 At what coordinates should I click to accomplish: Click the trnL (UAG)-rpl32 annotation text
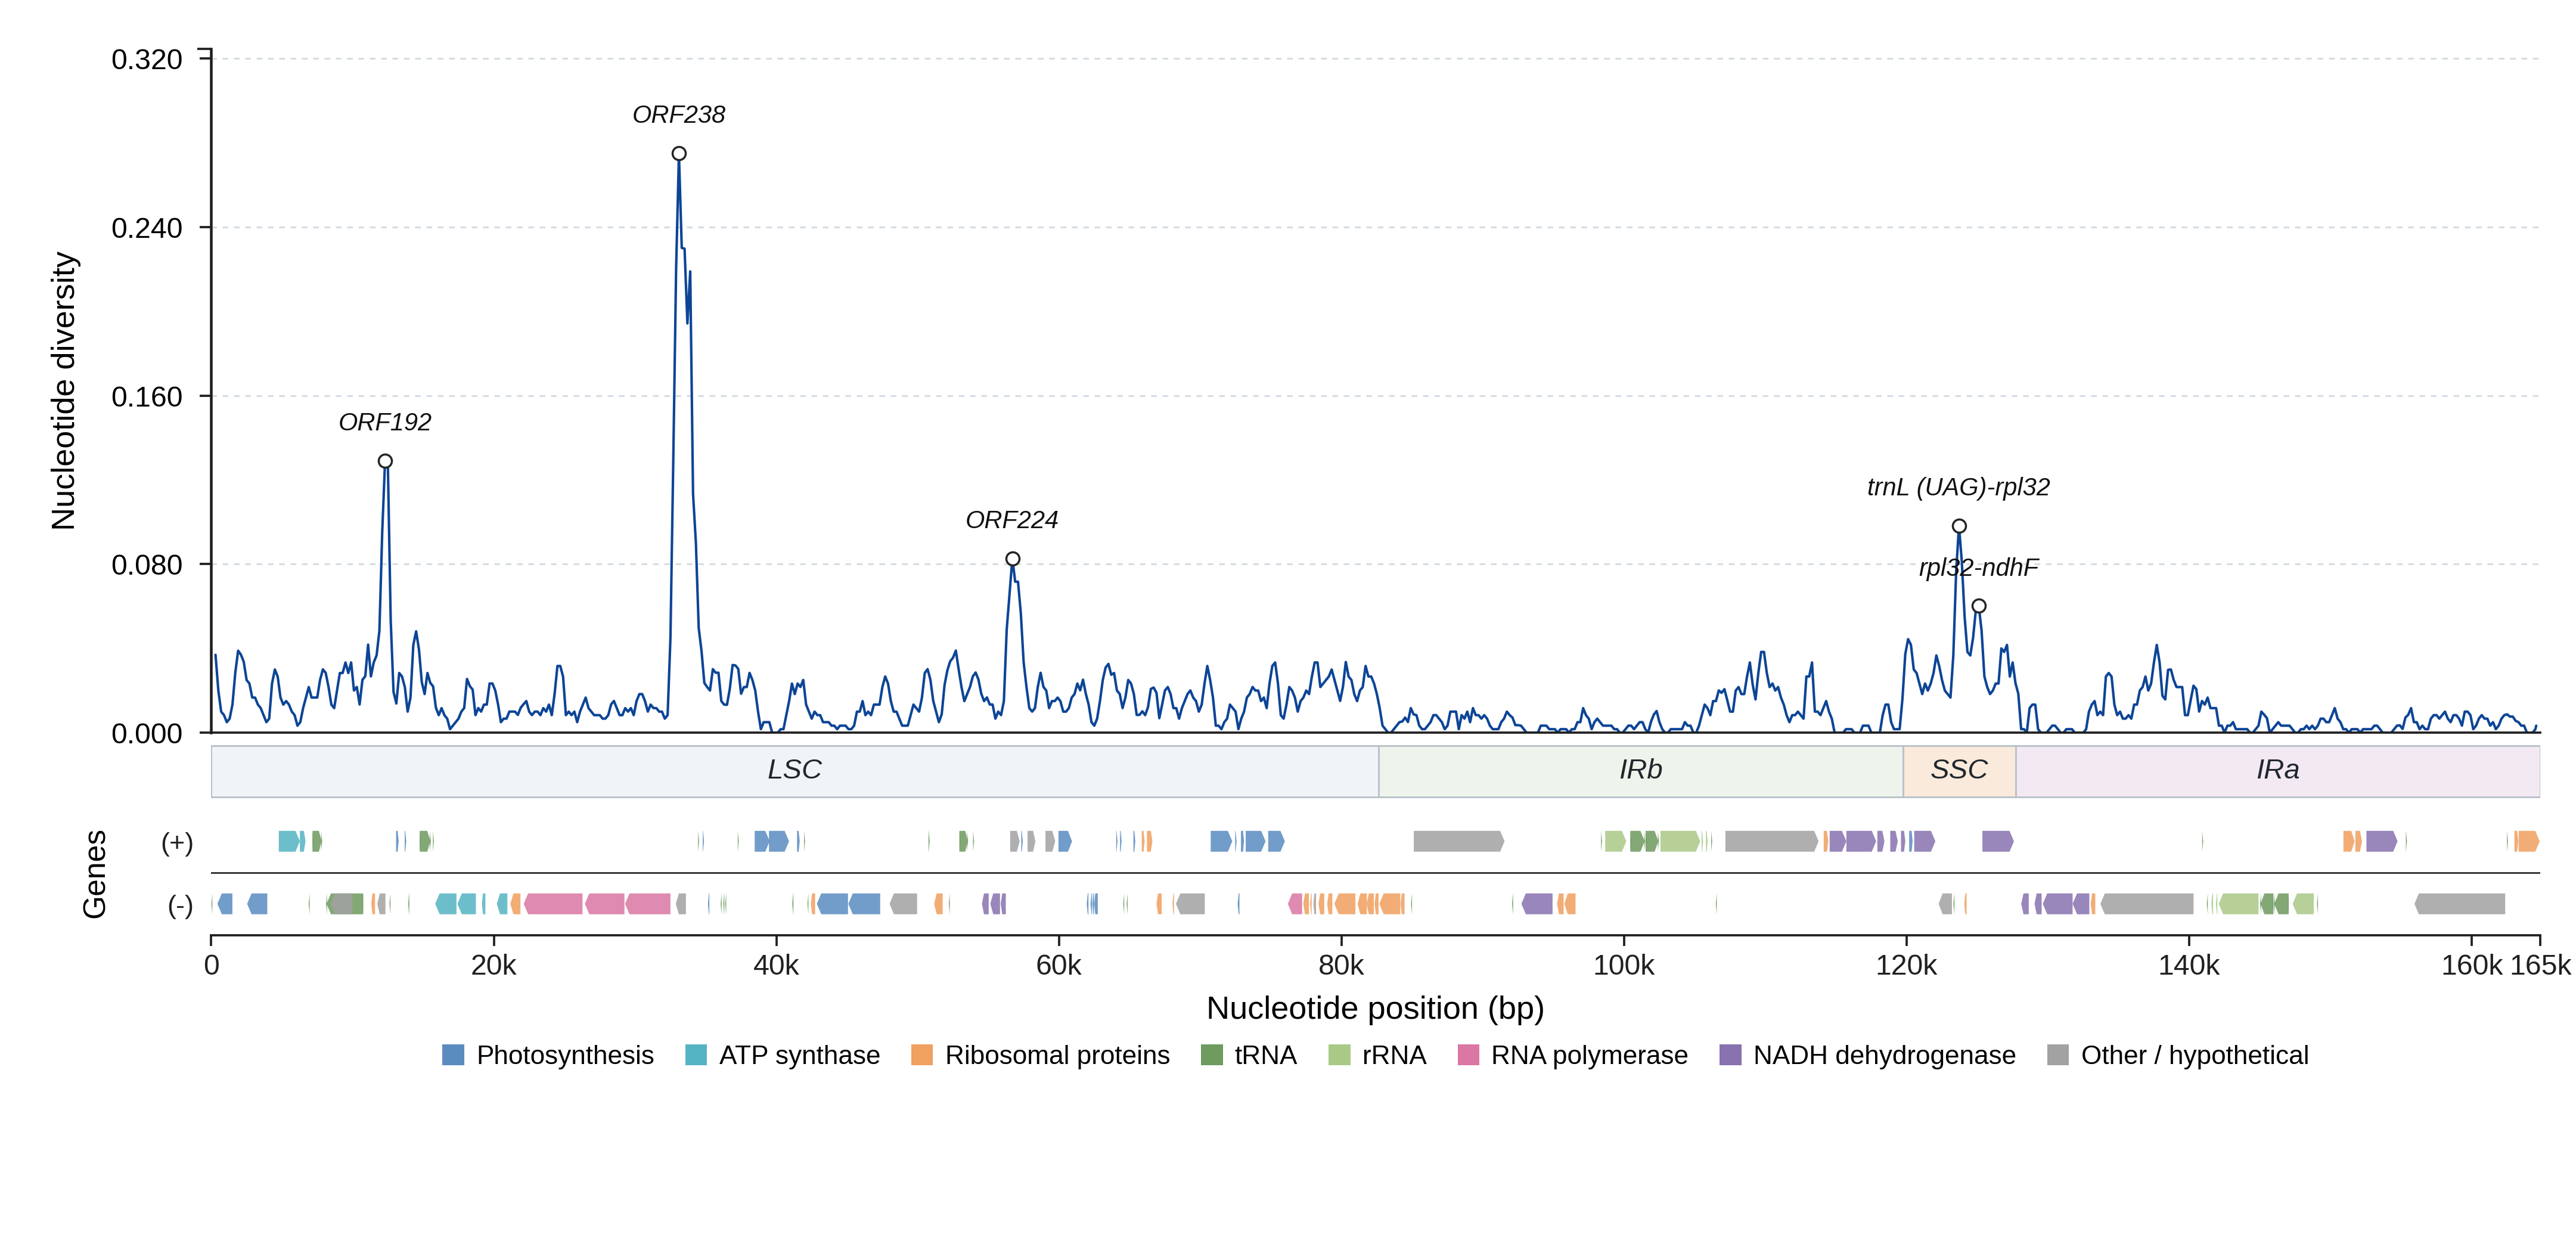pos(1958,487)
